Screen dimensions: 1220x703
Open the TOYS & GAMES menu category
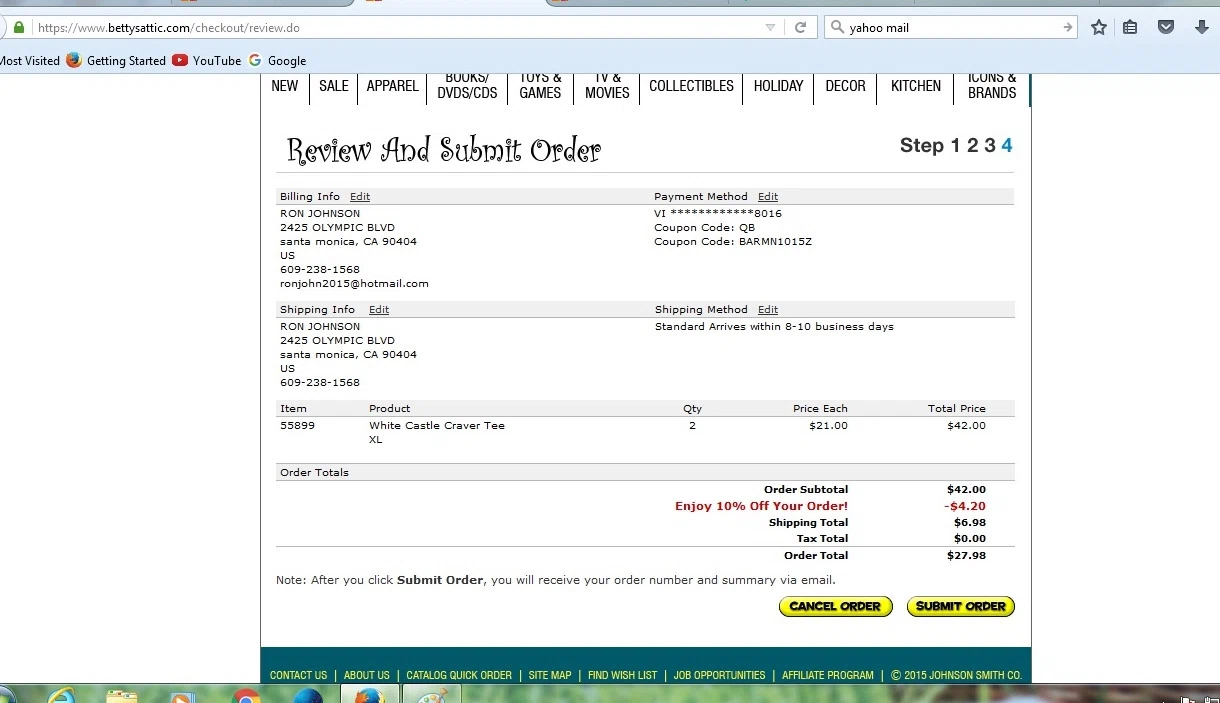point(540,86)
